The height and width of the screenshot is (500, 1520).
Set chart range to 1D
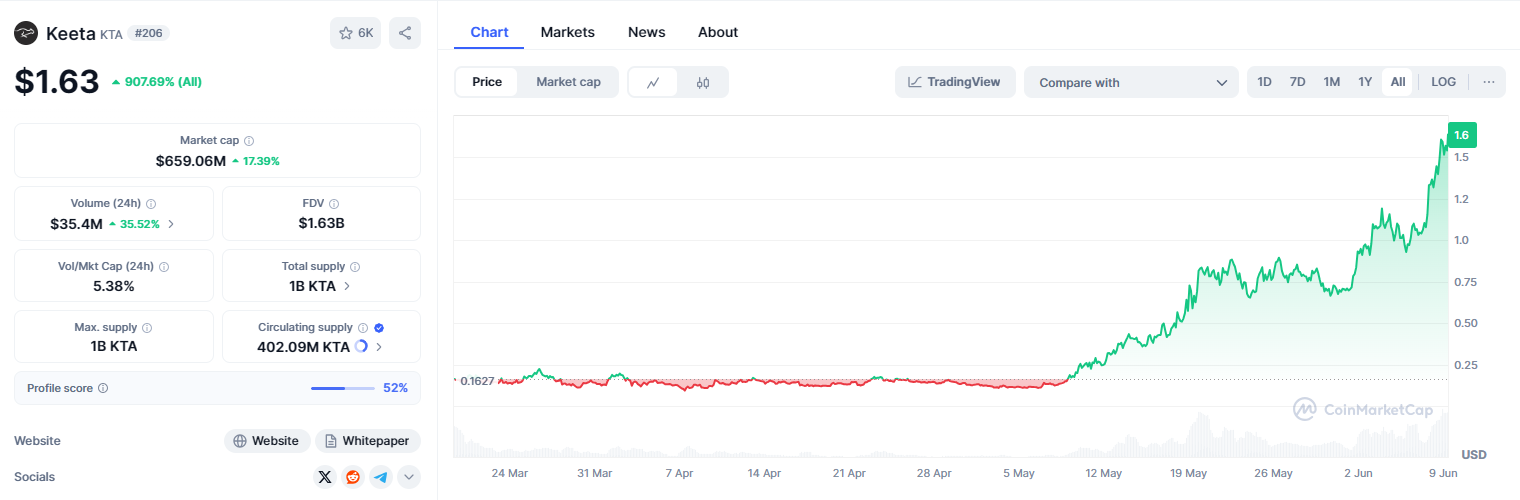coord(1264,82)
